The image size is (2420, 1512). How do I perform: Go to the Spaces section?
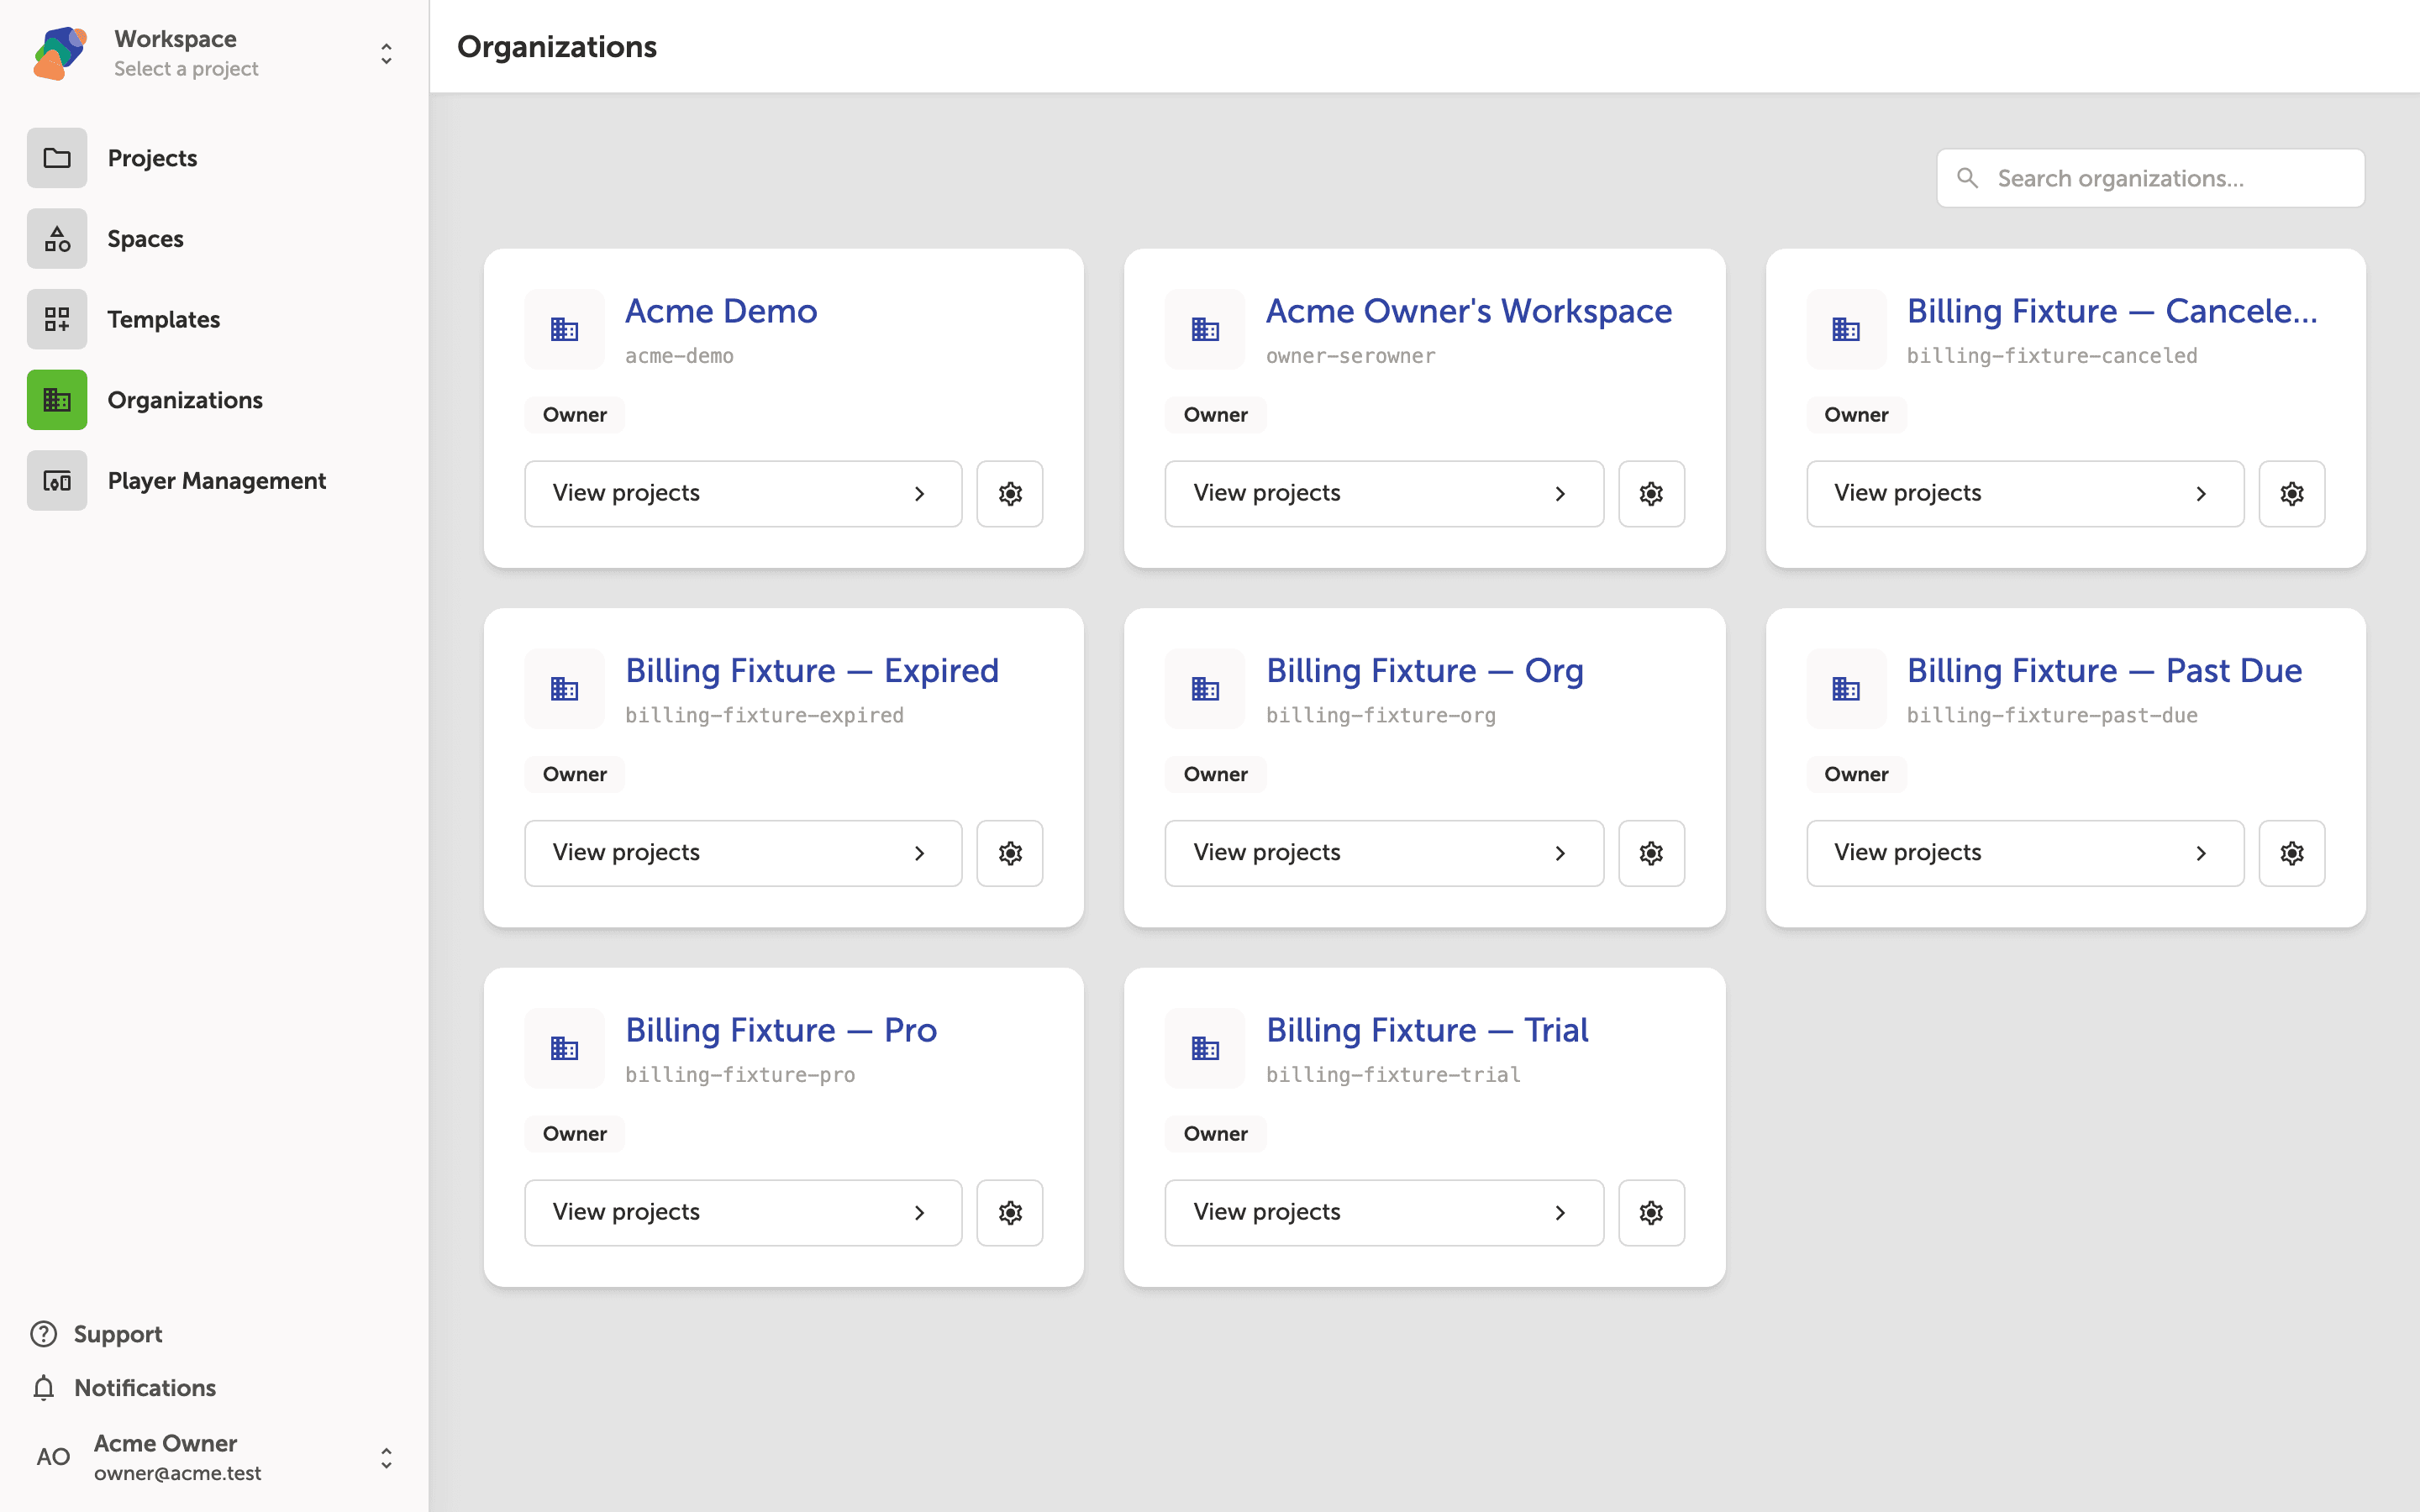(214, 239)
